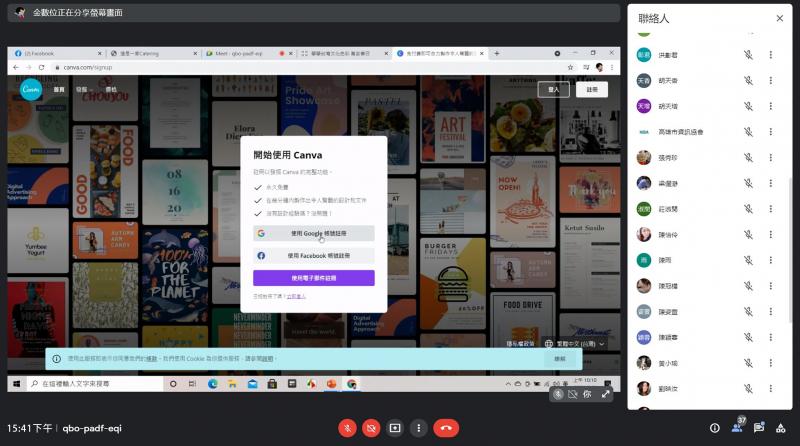Click the 使用 Facebook 帳號註冊 button in shared Canva

314,256
